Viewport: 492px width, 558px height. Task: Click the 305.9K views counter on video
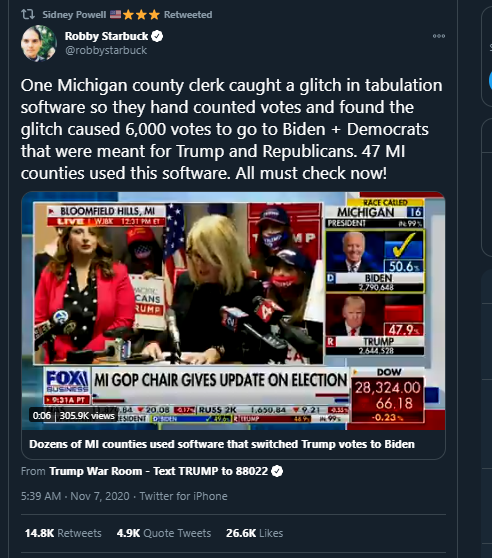click(x=87, y=415)
